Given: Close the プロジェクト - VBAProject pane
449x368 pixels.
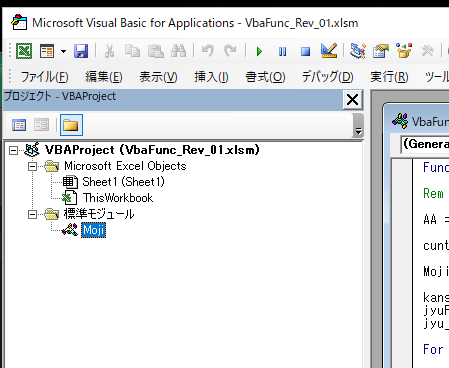Looking at the screenshot, I should (x=352, y=100).
